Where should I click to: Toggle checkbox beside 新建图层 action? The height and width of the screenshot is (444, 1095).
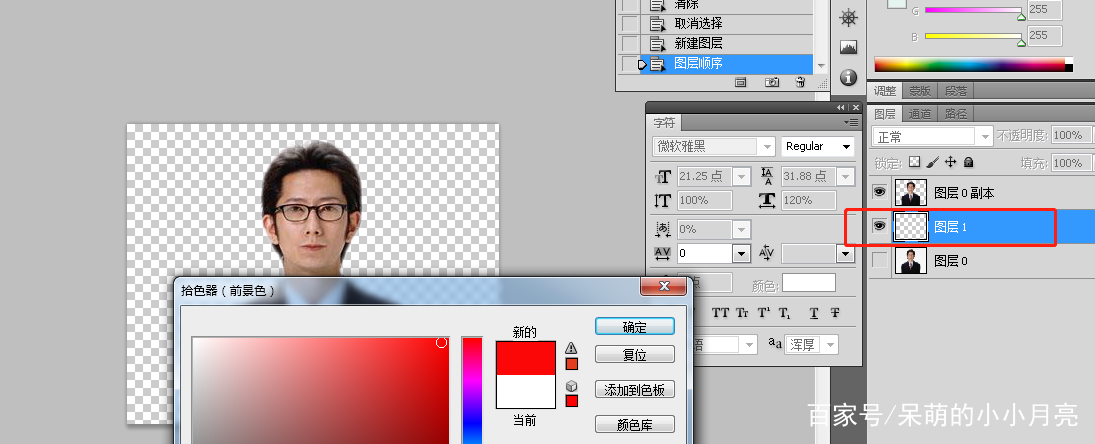[629, 44]
